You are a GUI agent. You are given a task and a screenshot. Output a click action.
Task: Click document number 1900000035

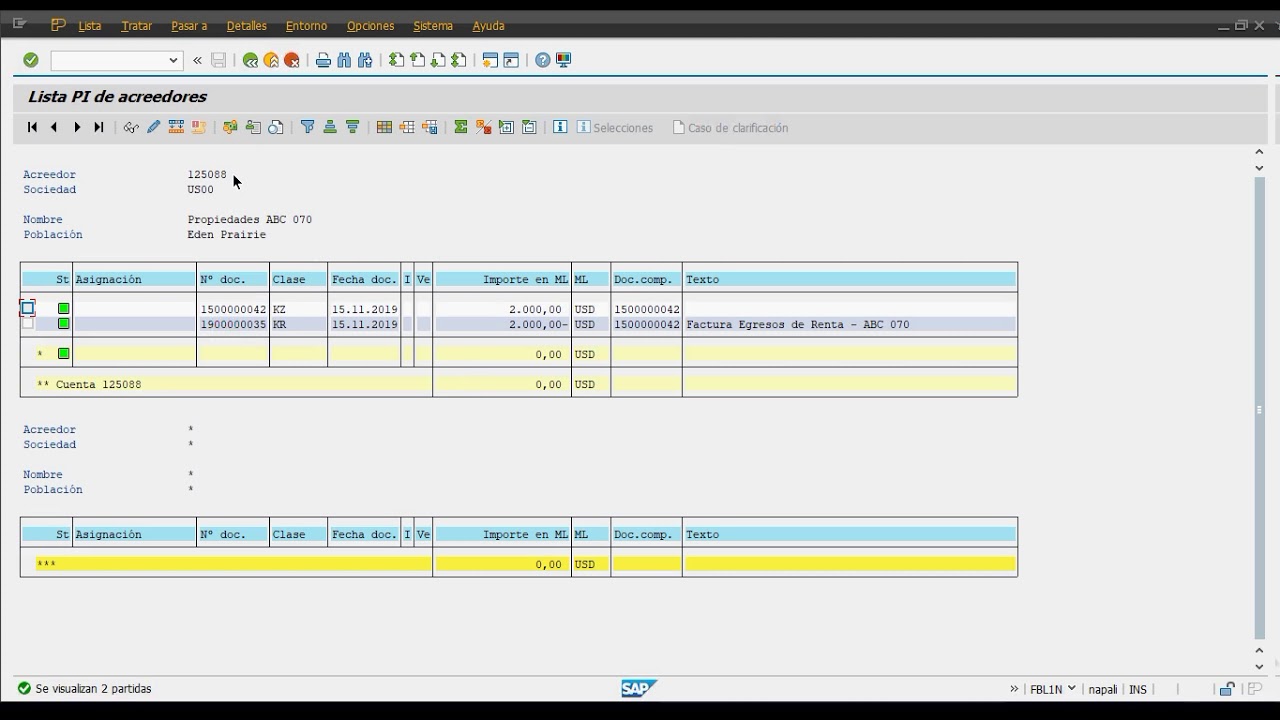coord(233,325)
